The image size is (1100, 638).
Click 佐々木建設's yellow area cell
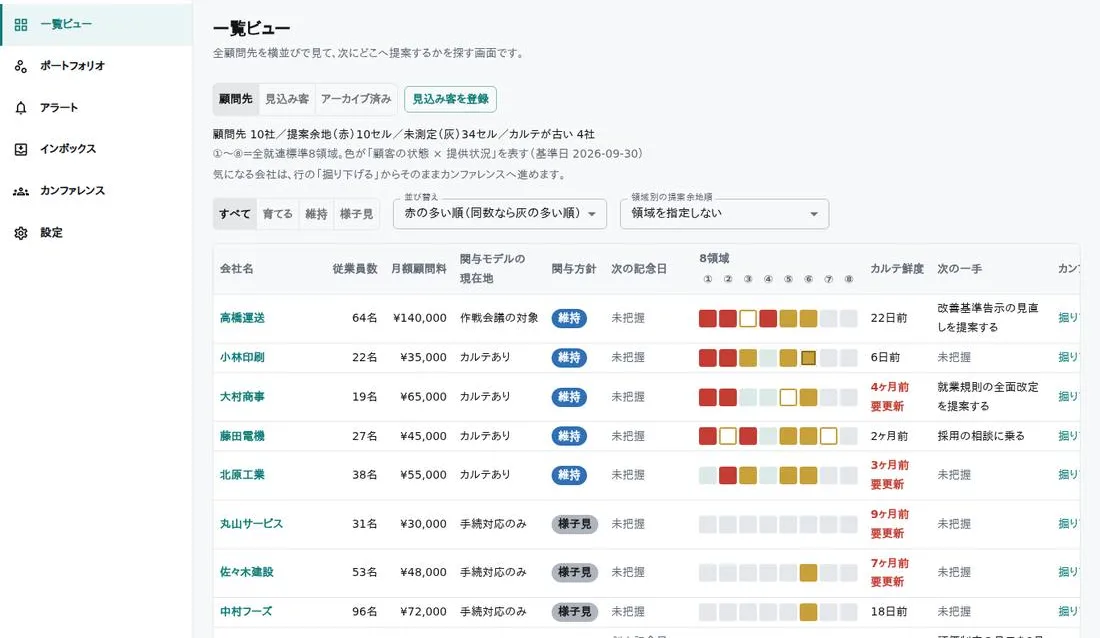coord(808,572)
